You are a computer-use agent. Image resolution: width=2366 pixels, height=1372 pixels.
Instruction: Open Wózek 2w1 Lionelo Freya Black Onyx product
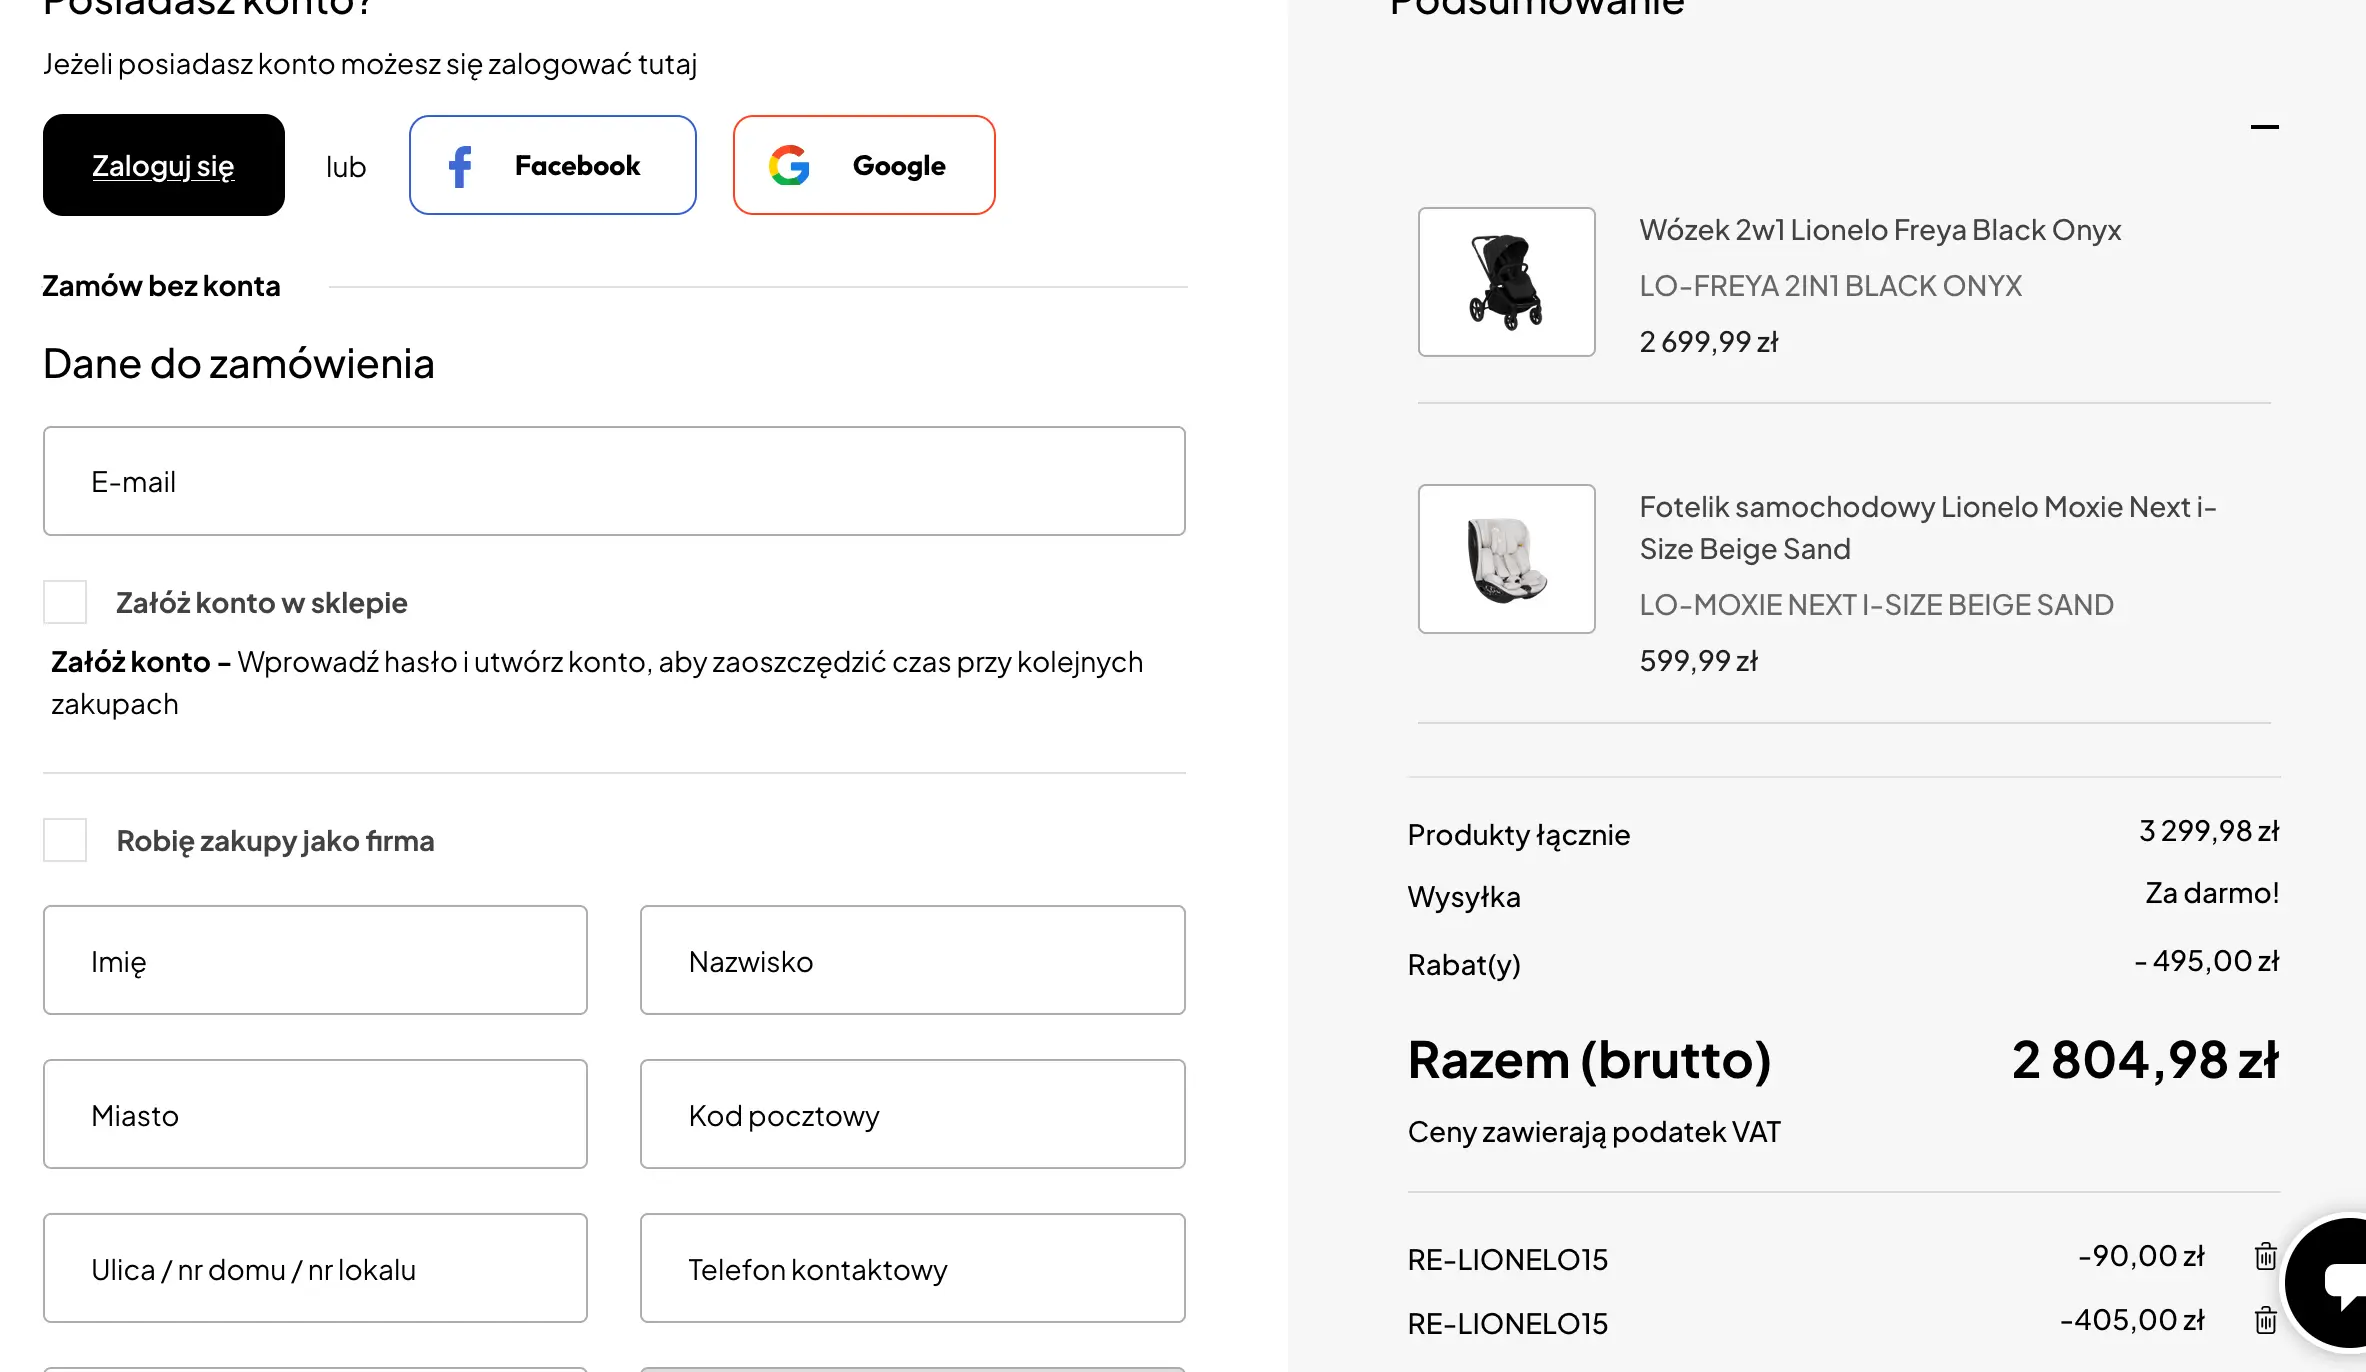(1880, 230)
